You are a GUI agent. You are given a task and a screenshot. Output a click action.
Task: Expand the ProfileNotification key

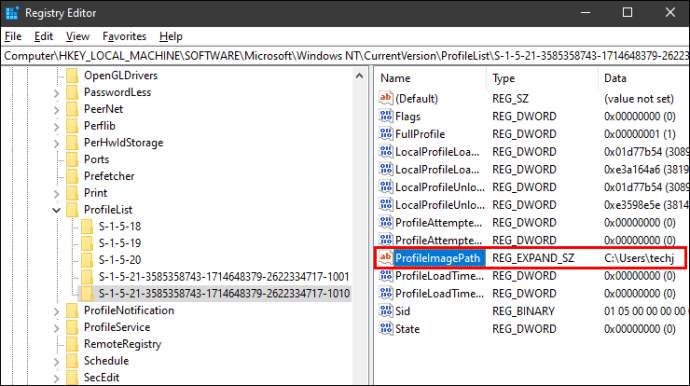coord(56,311)
